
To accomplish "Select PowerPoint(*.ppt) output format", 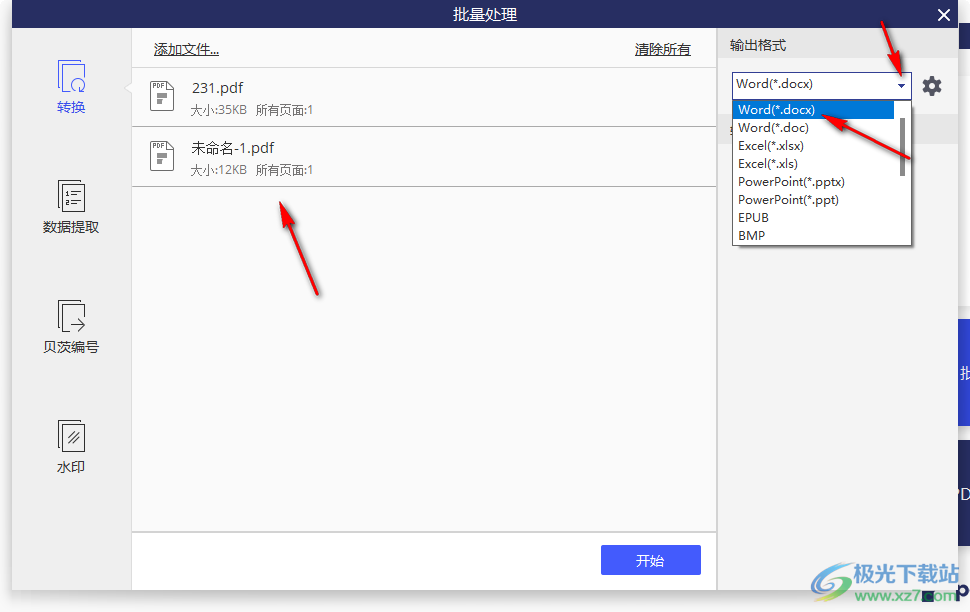I will (788, 200).
